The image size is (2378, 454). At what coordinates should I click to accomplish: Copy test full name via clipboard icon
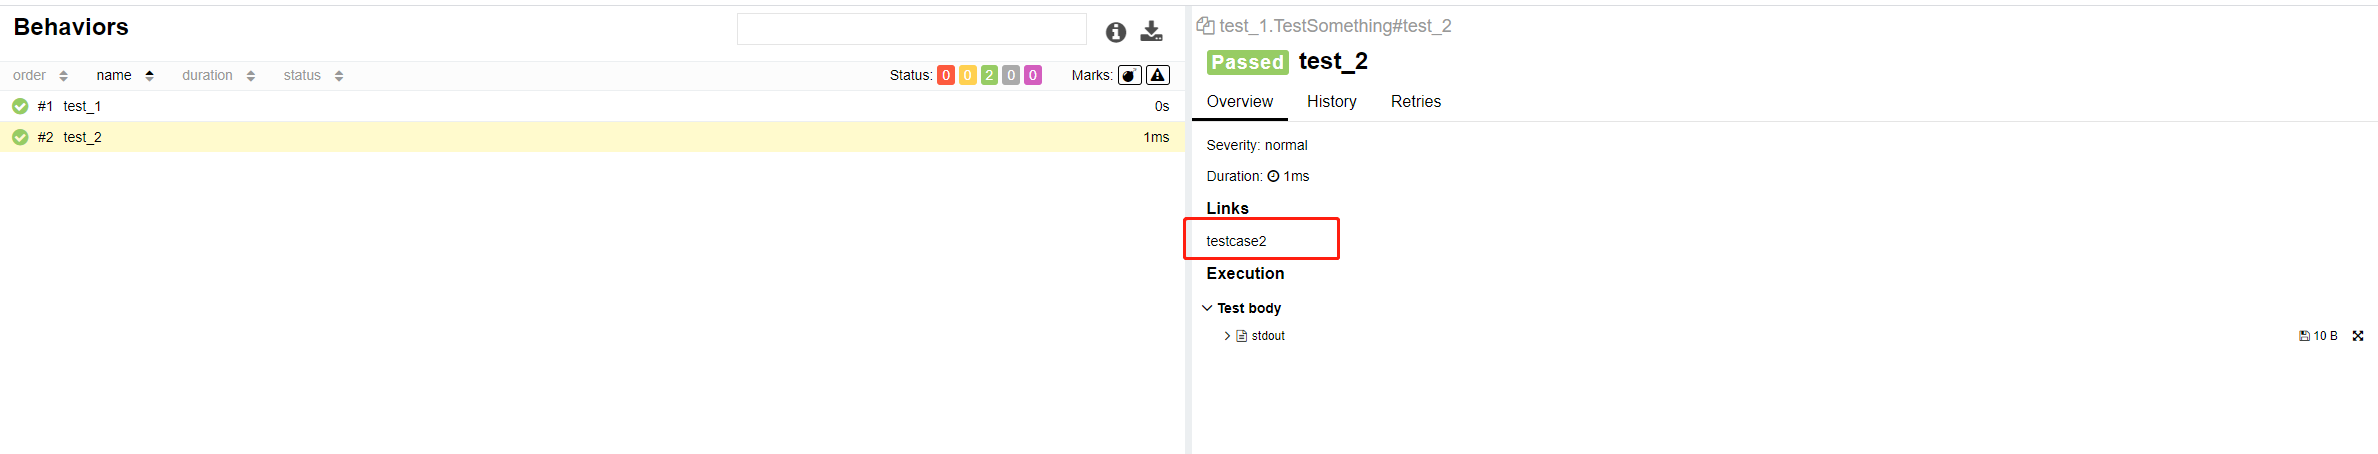[x=1206, y=26]
